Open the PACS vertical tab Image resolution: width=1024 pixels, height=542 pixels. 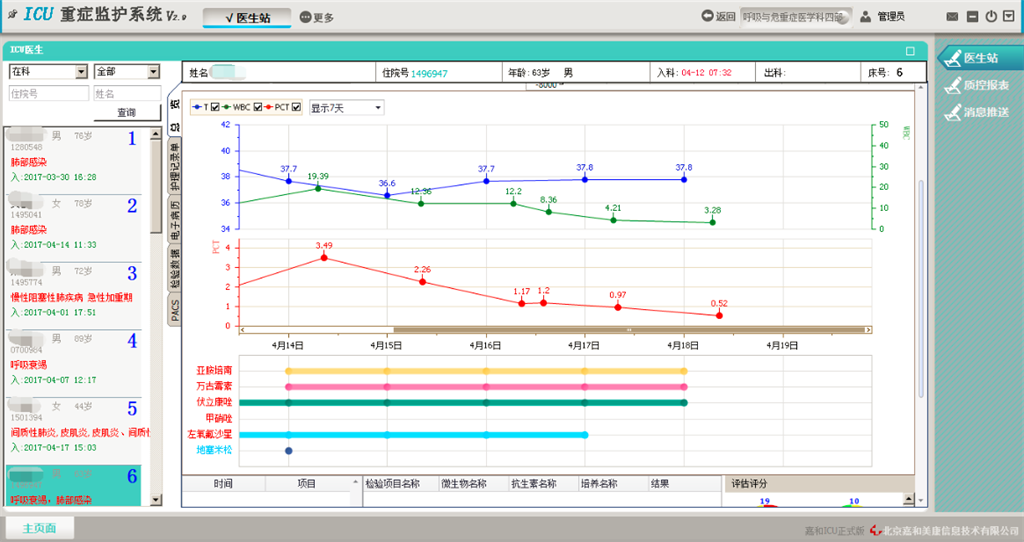pyautogui.click(x=175, y=310)
